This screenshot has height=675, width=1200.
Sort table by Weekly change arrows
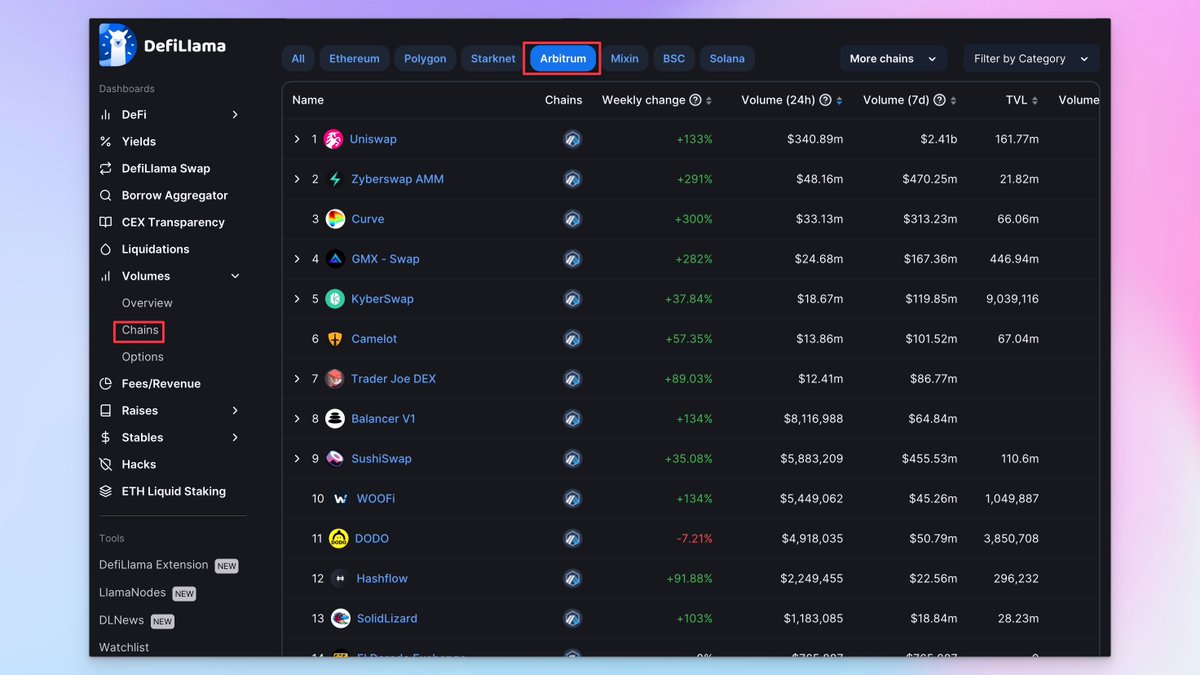709,100
